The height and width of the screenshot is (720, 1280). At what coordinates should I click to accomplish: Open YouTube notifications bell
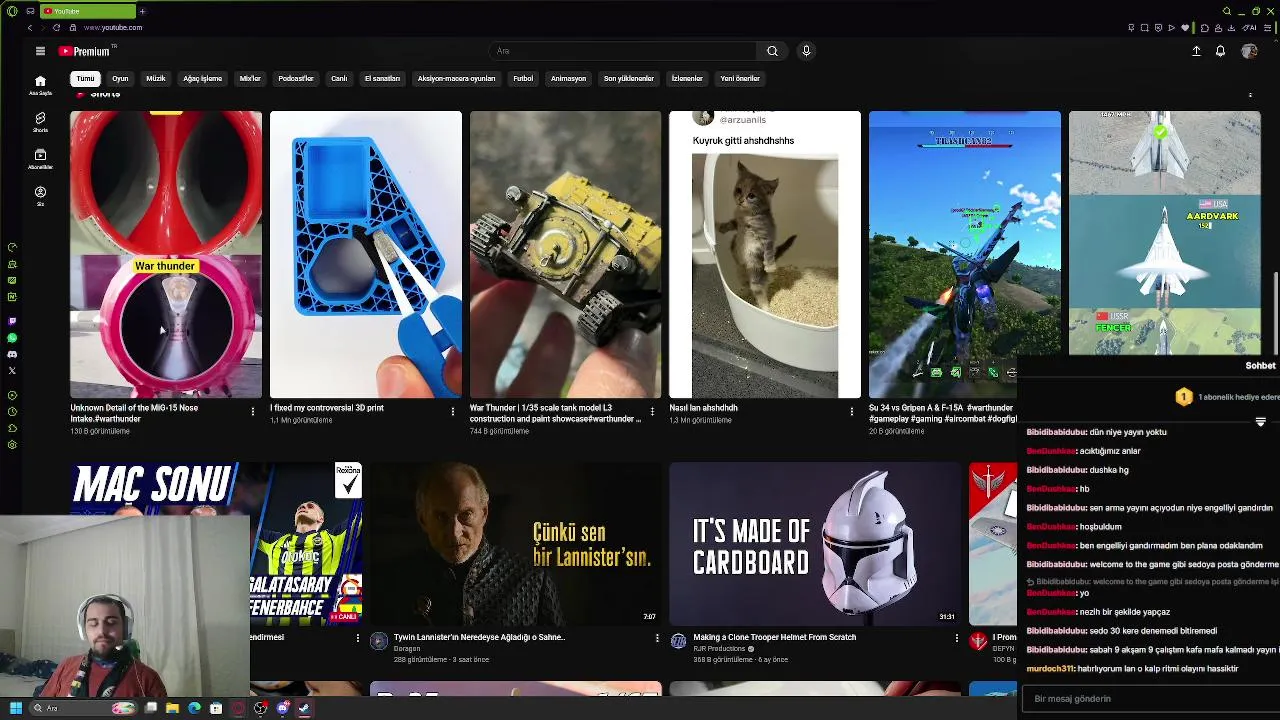1220,51
